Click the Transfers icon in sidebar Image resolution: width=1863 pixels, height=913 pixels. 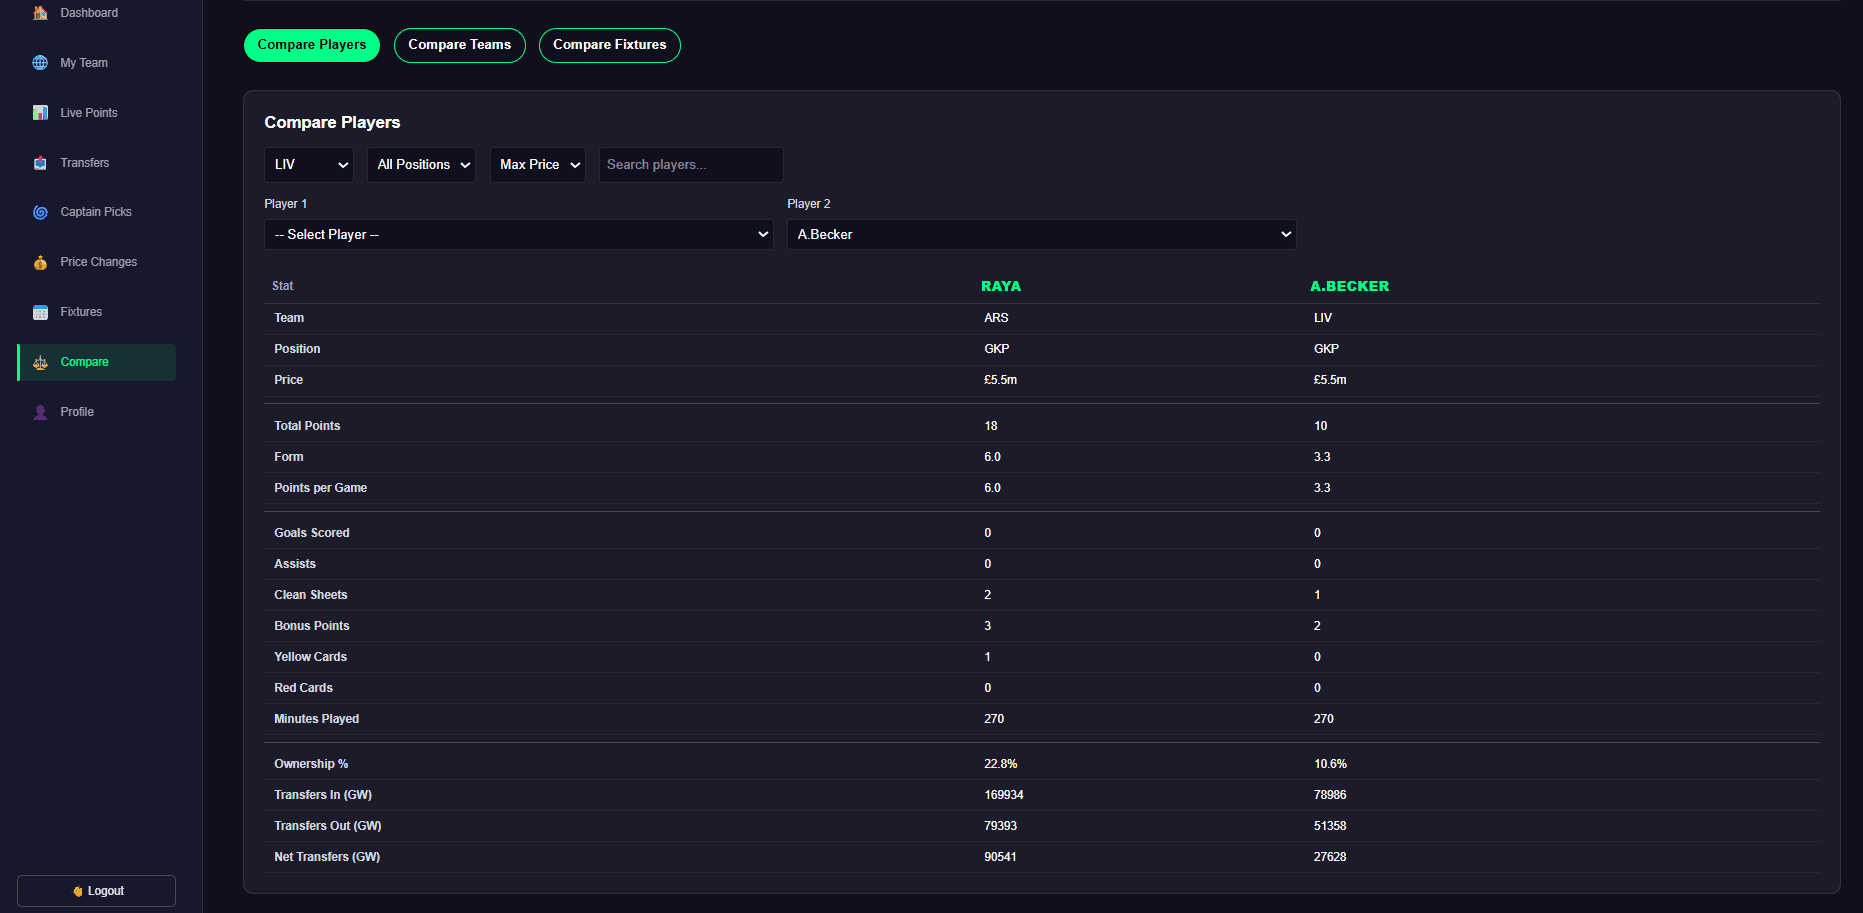click(40, 163)
